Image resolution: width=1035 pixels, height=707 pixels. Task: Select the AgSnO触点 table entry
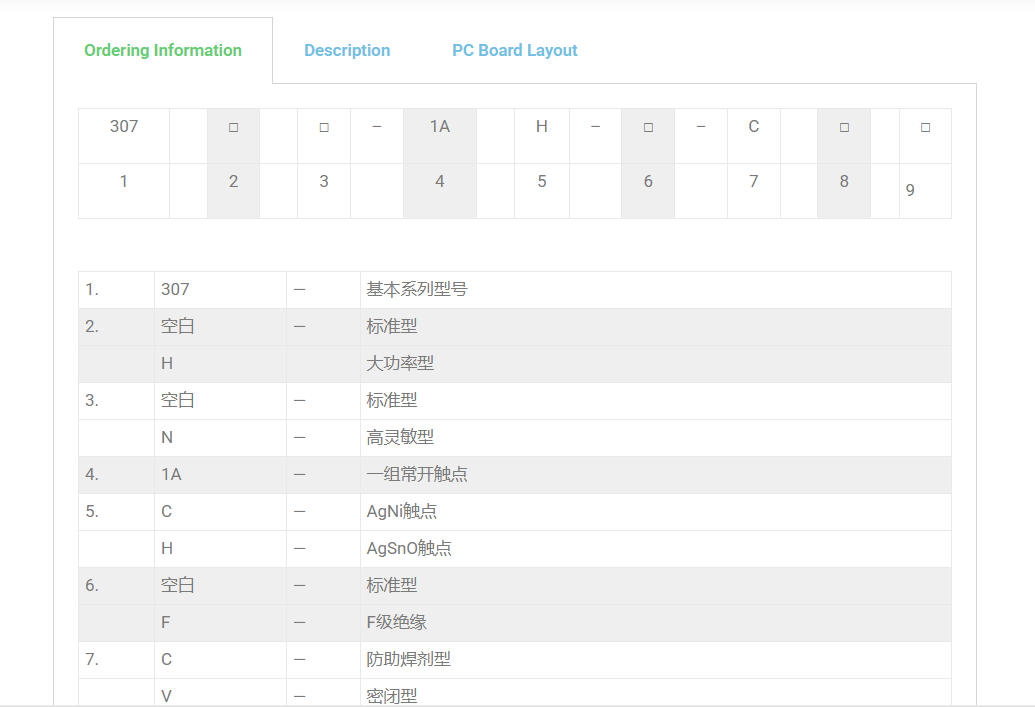pos(409,548)
